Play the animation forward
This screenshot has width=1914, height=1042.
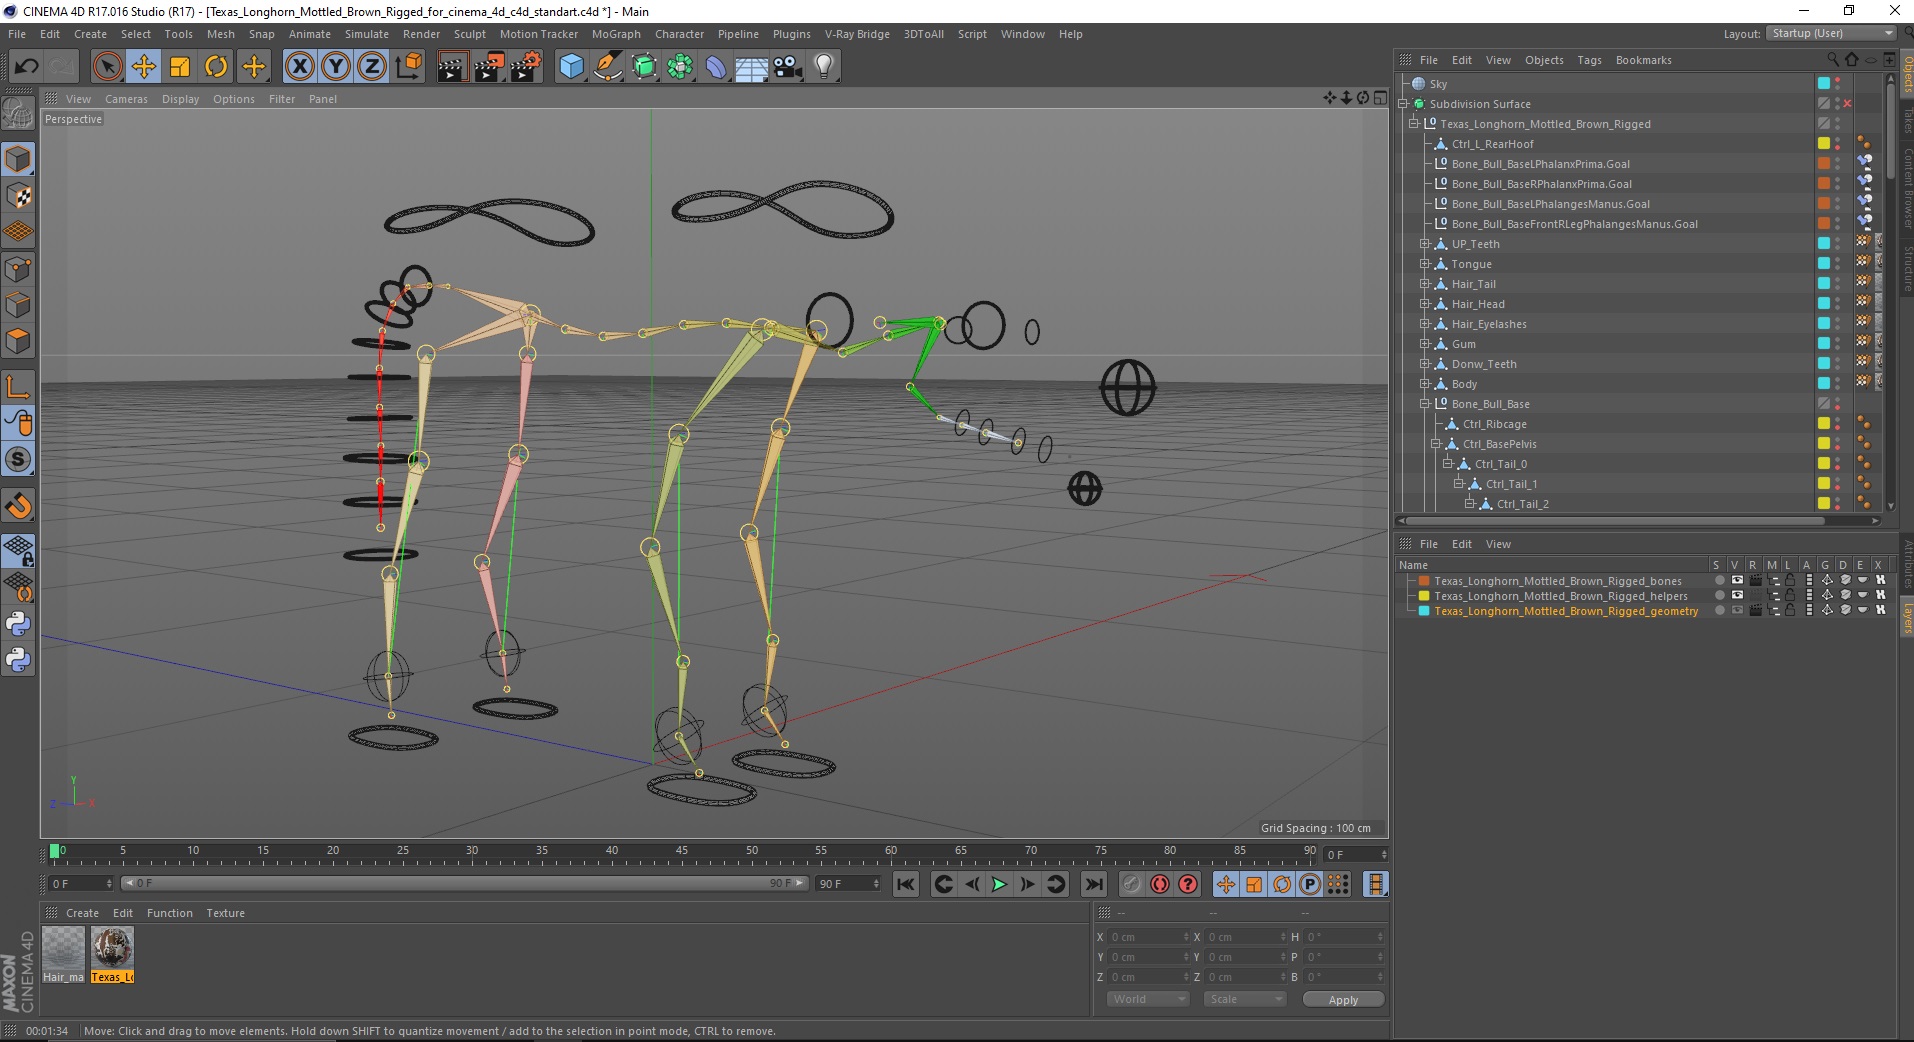tap(999, 884)
